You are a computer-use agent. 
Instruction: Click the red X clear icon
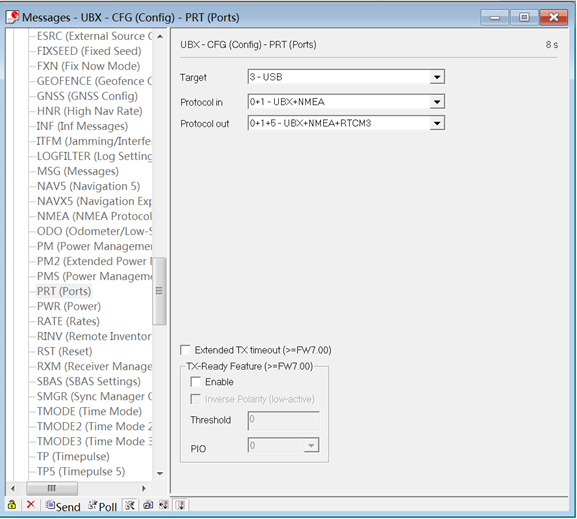click(x=31, y=505)
